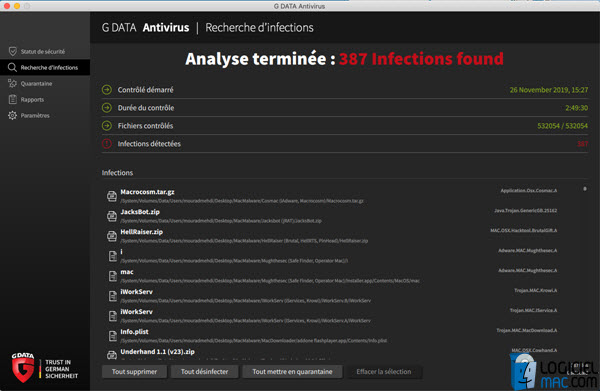Click the archive icon for Underhand 1.1 (v23).zip
This screenshot has width=600, height=391.
[112, 355]
